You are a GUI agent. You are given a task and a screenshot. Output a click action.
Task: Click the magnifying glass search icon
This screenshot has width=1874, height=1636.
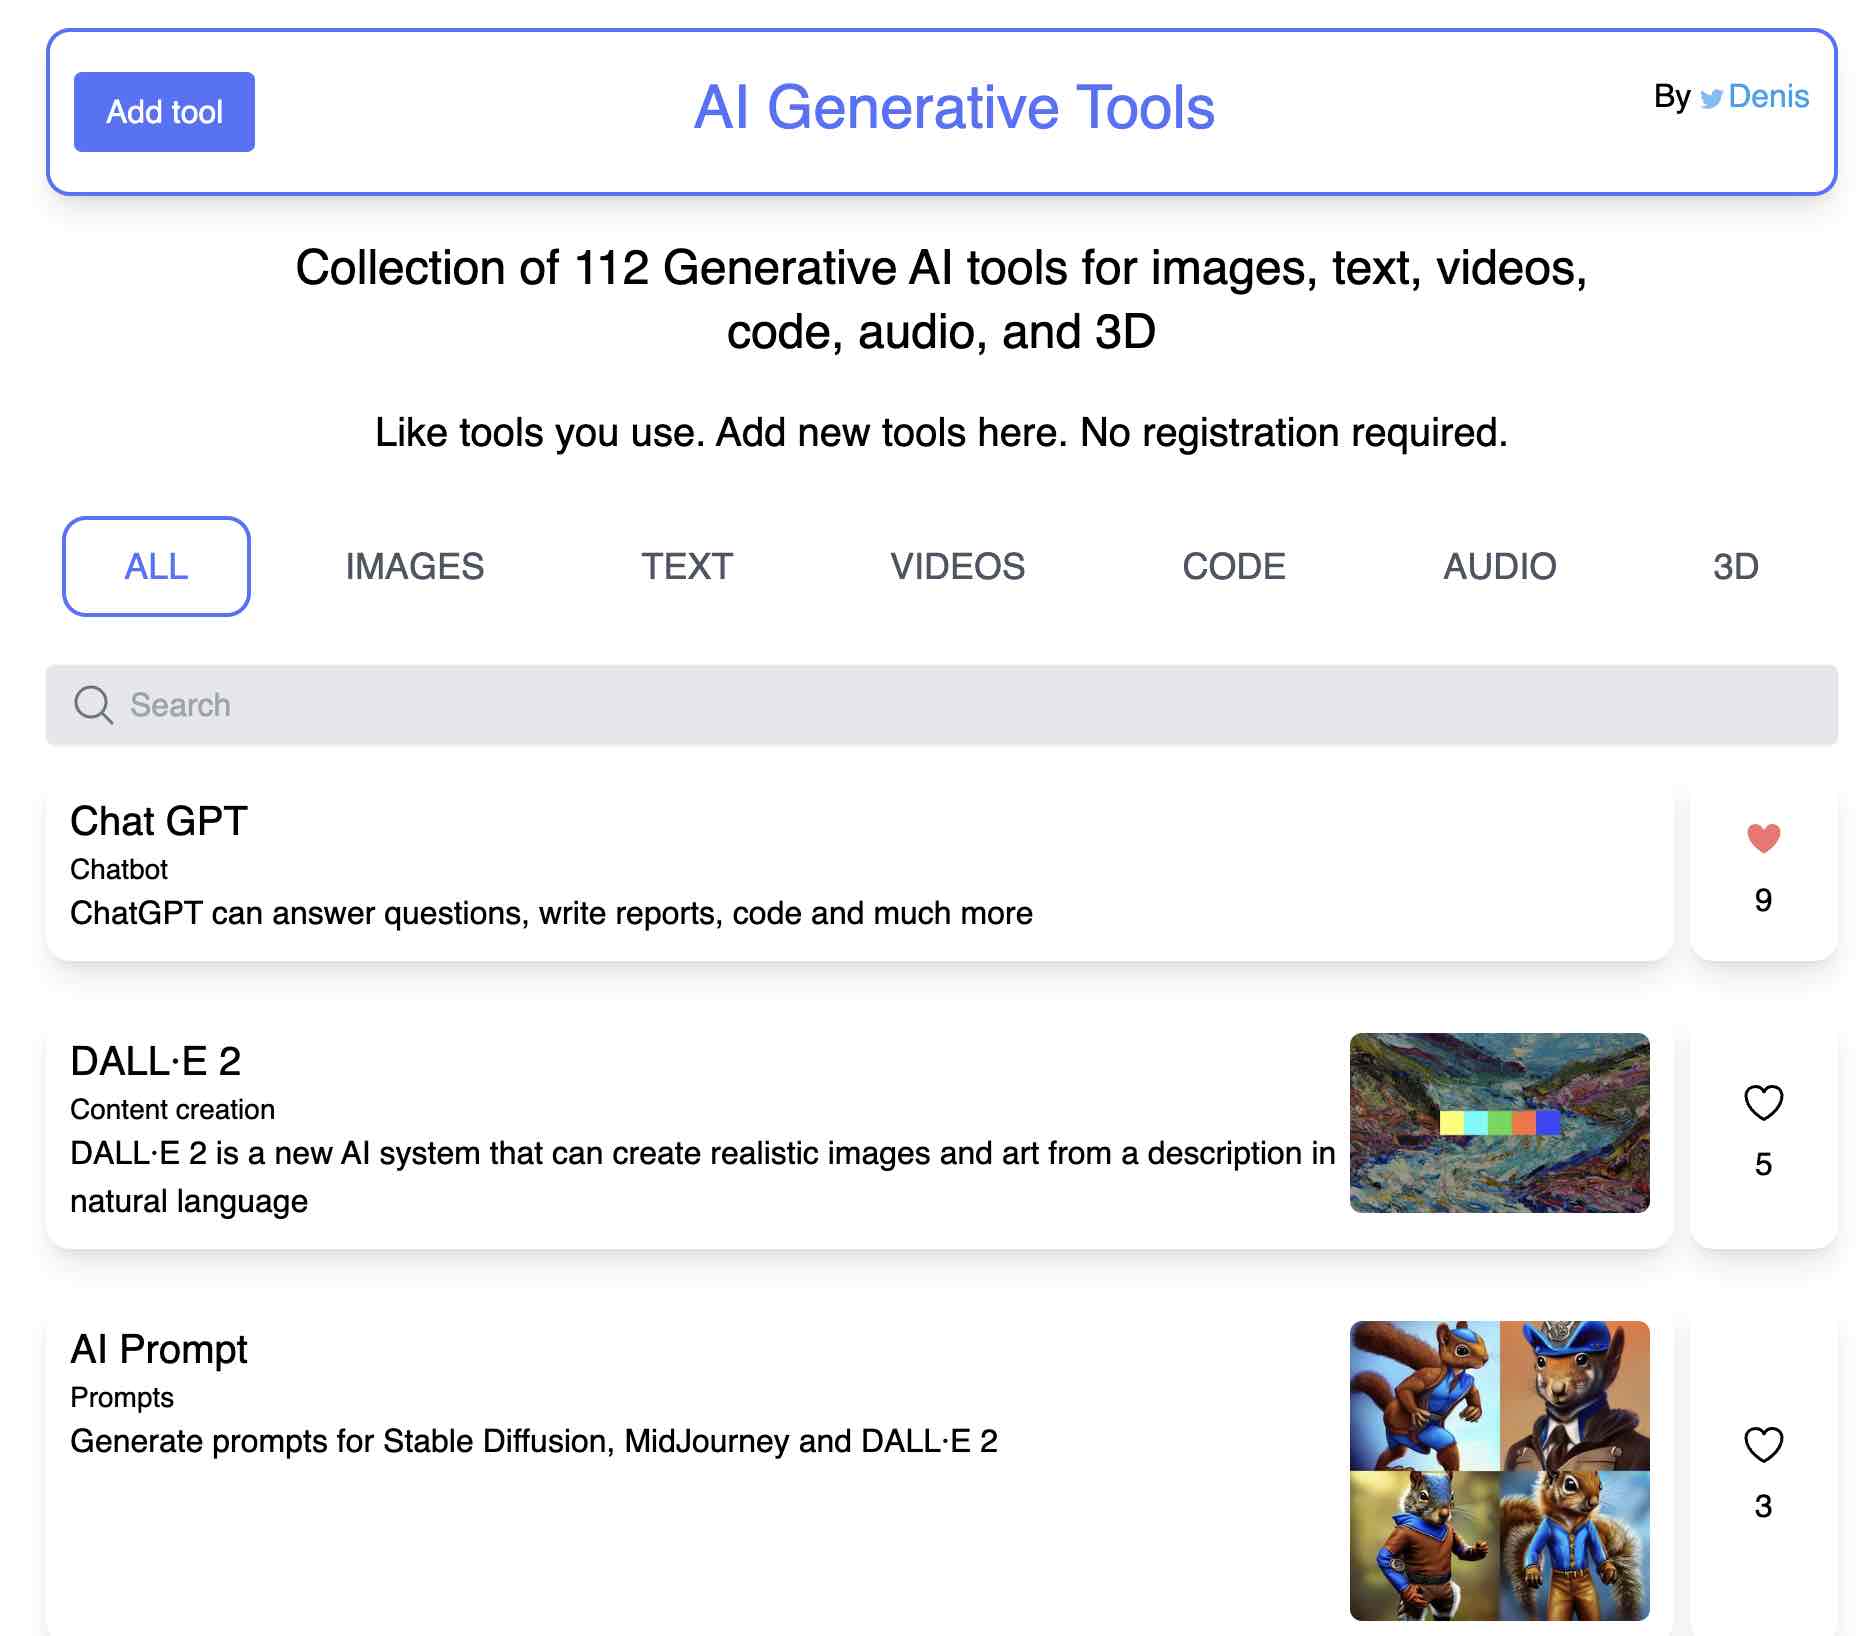point(93,705)
